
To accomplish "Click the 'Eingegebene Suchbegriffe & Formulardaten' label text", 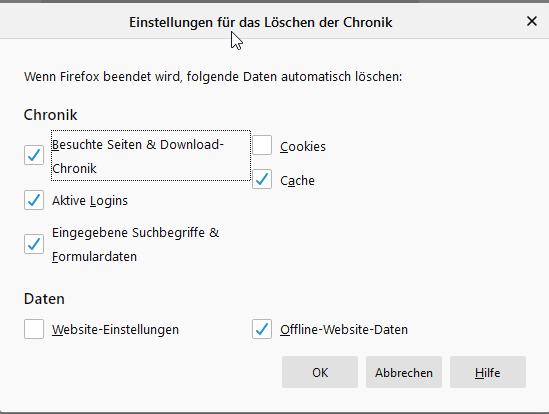I will pos(135,244).
